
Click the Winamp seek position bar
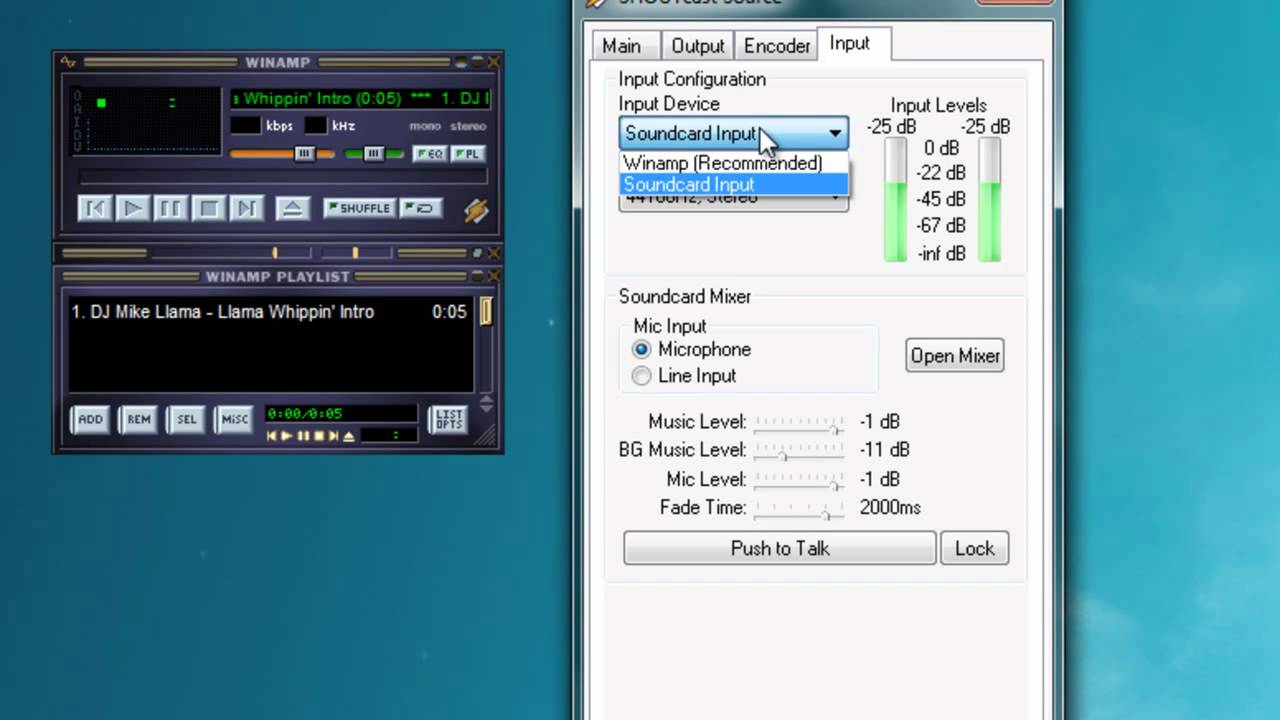(x=282, y=177)
